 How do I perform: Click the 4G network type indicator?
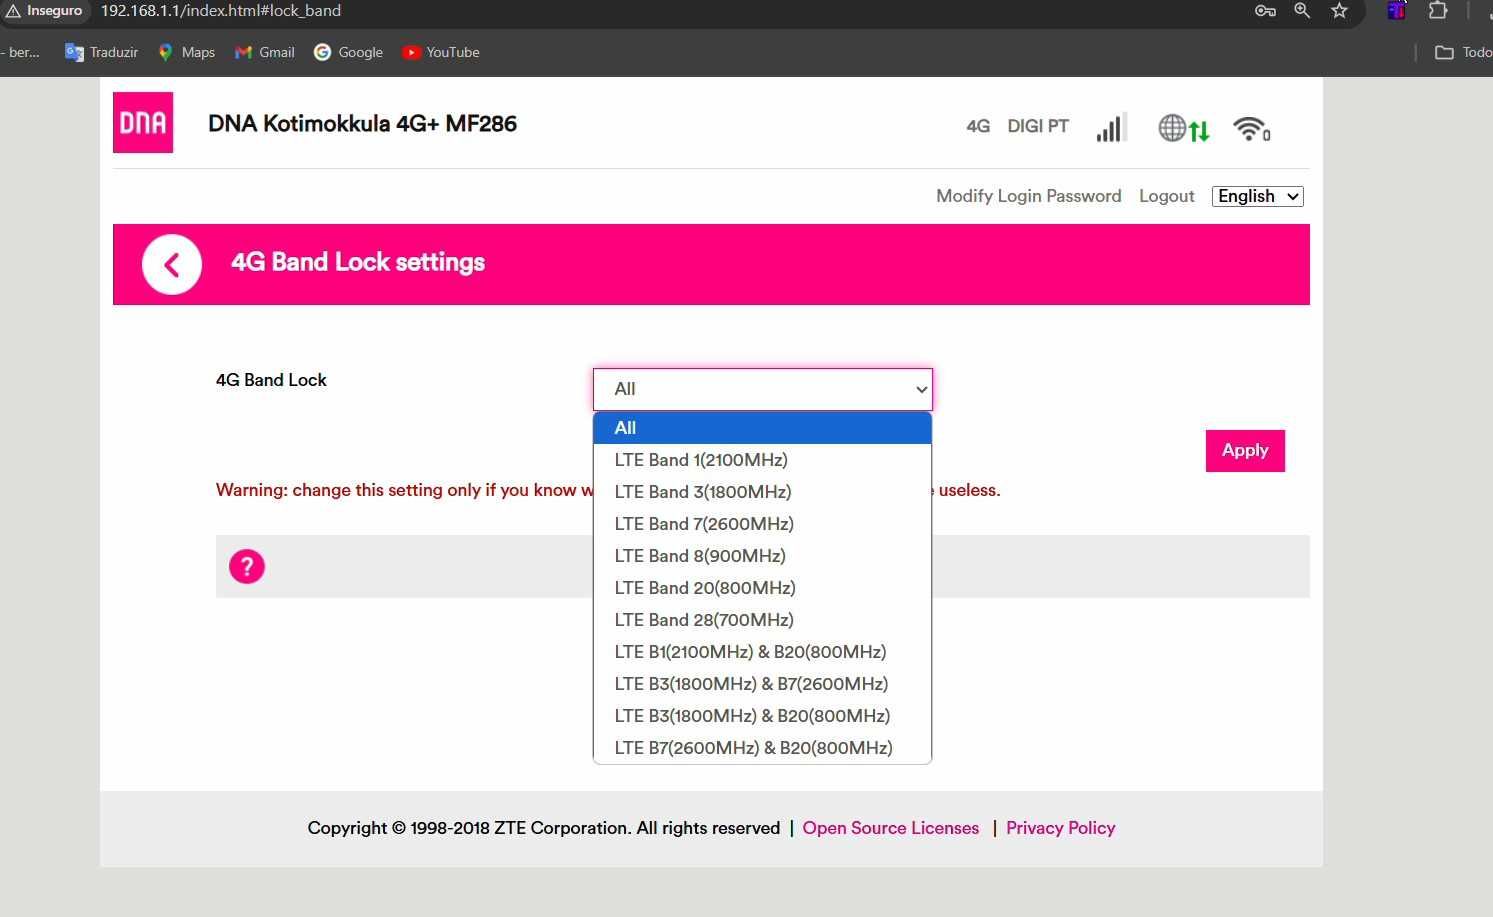pos(978,126)
